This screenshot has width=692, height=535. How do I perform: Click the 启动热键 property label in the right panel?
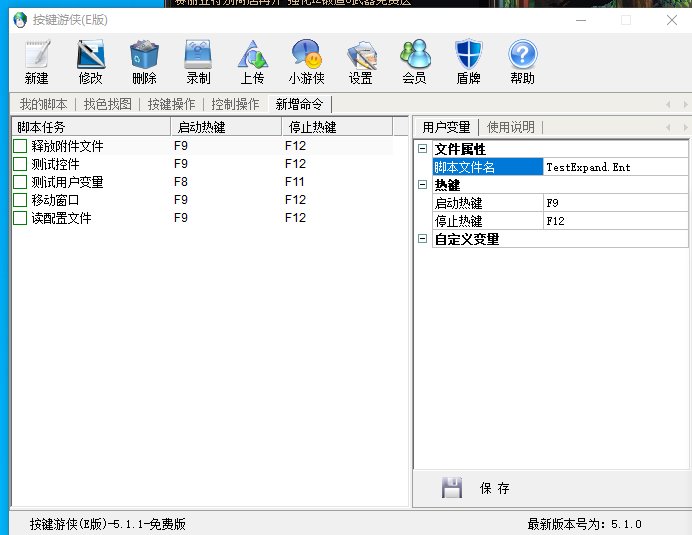(488, 203)
